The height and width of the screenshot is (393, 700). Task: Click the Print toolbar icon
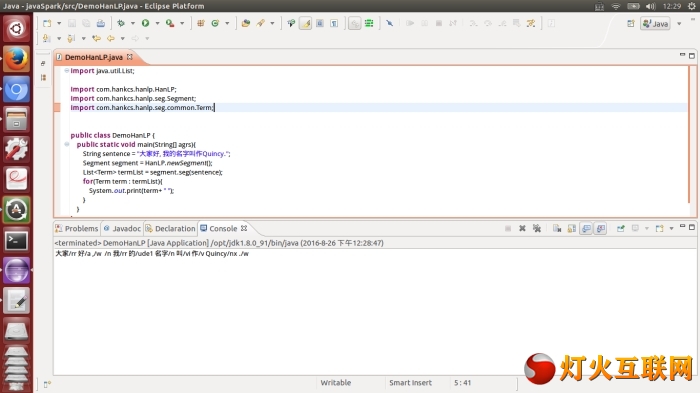[x=101, y=23]
